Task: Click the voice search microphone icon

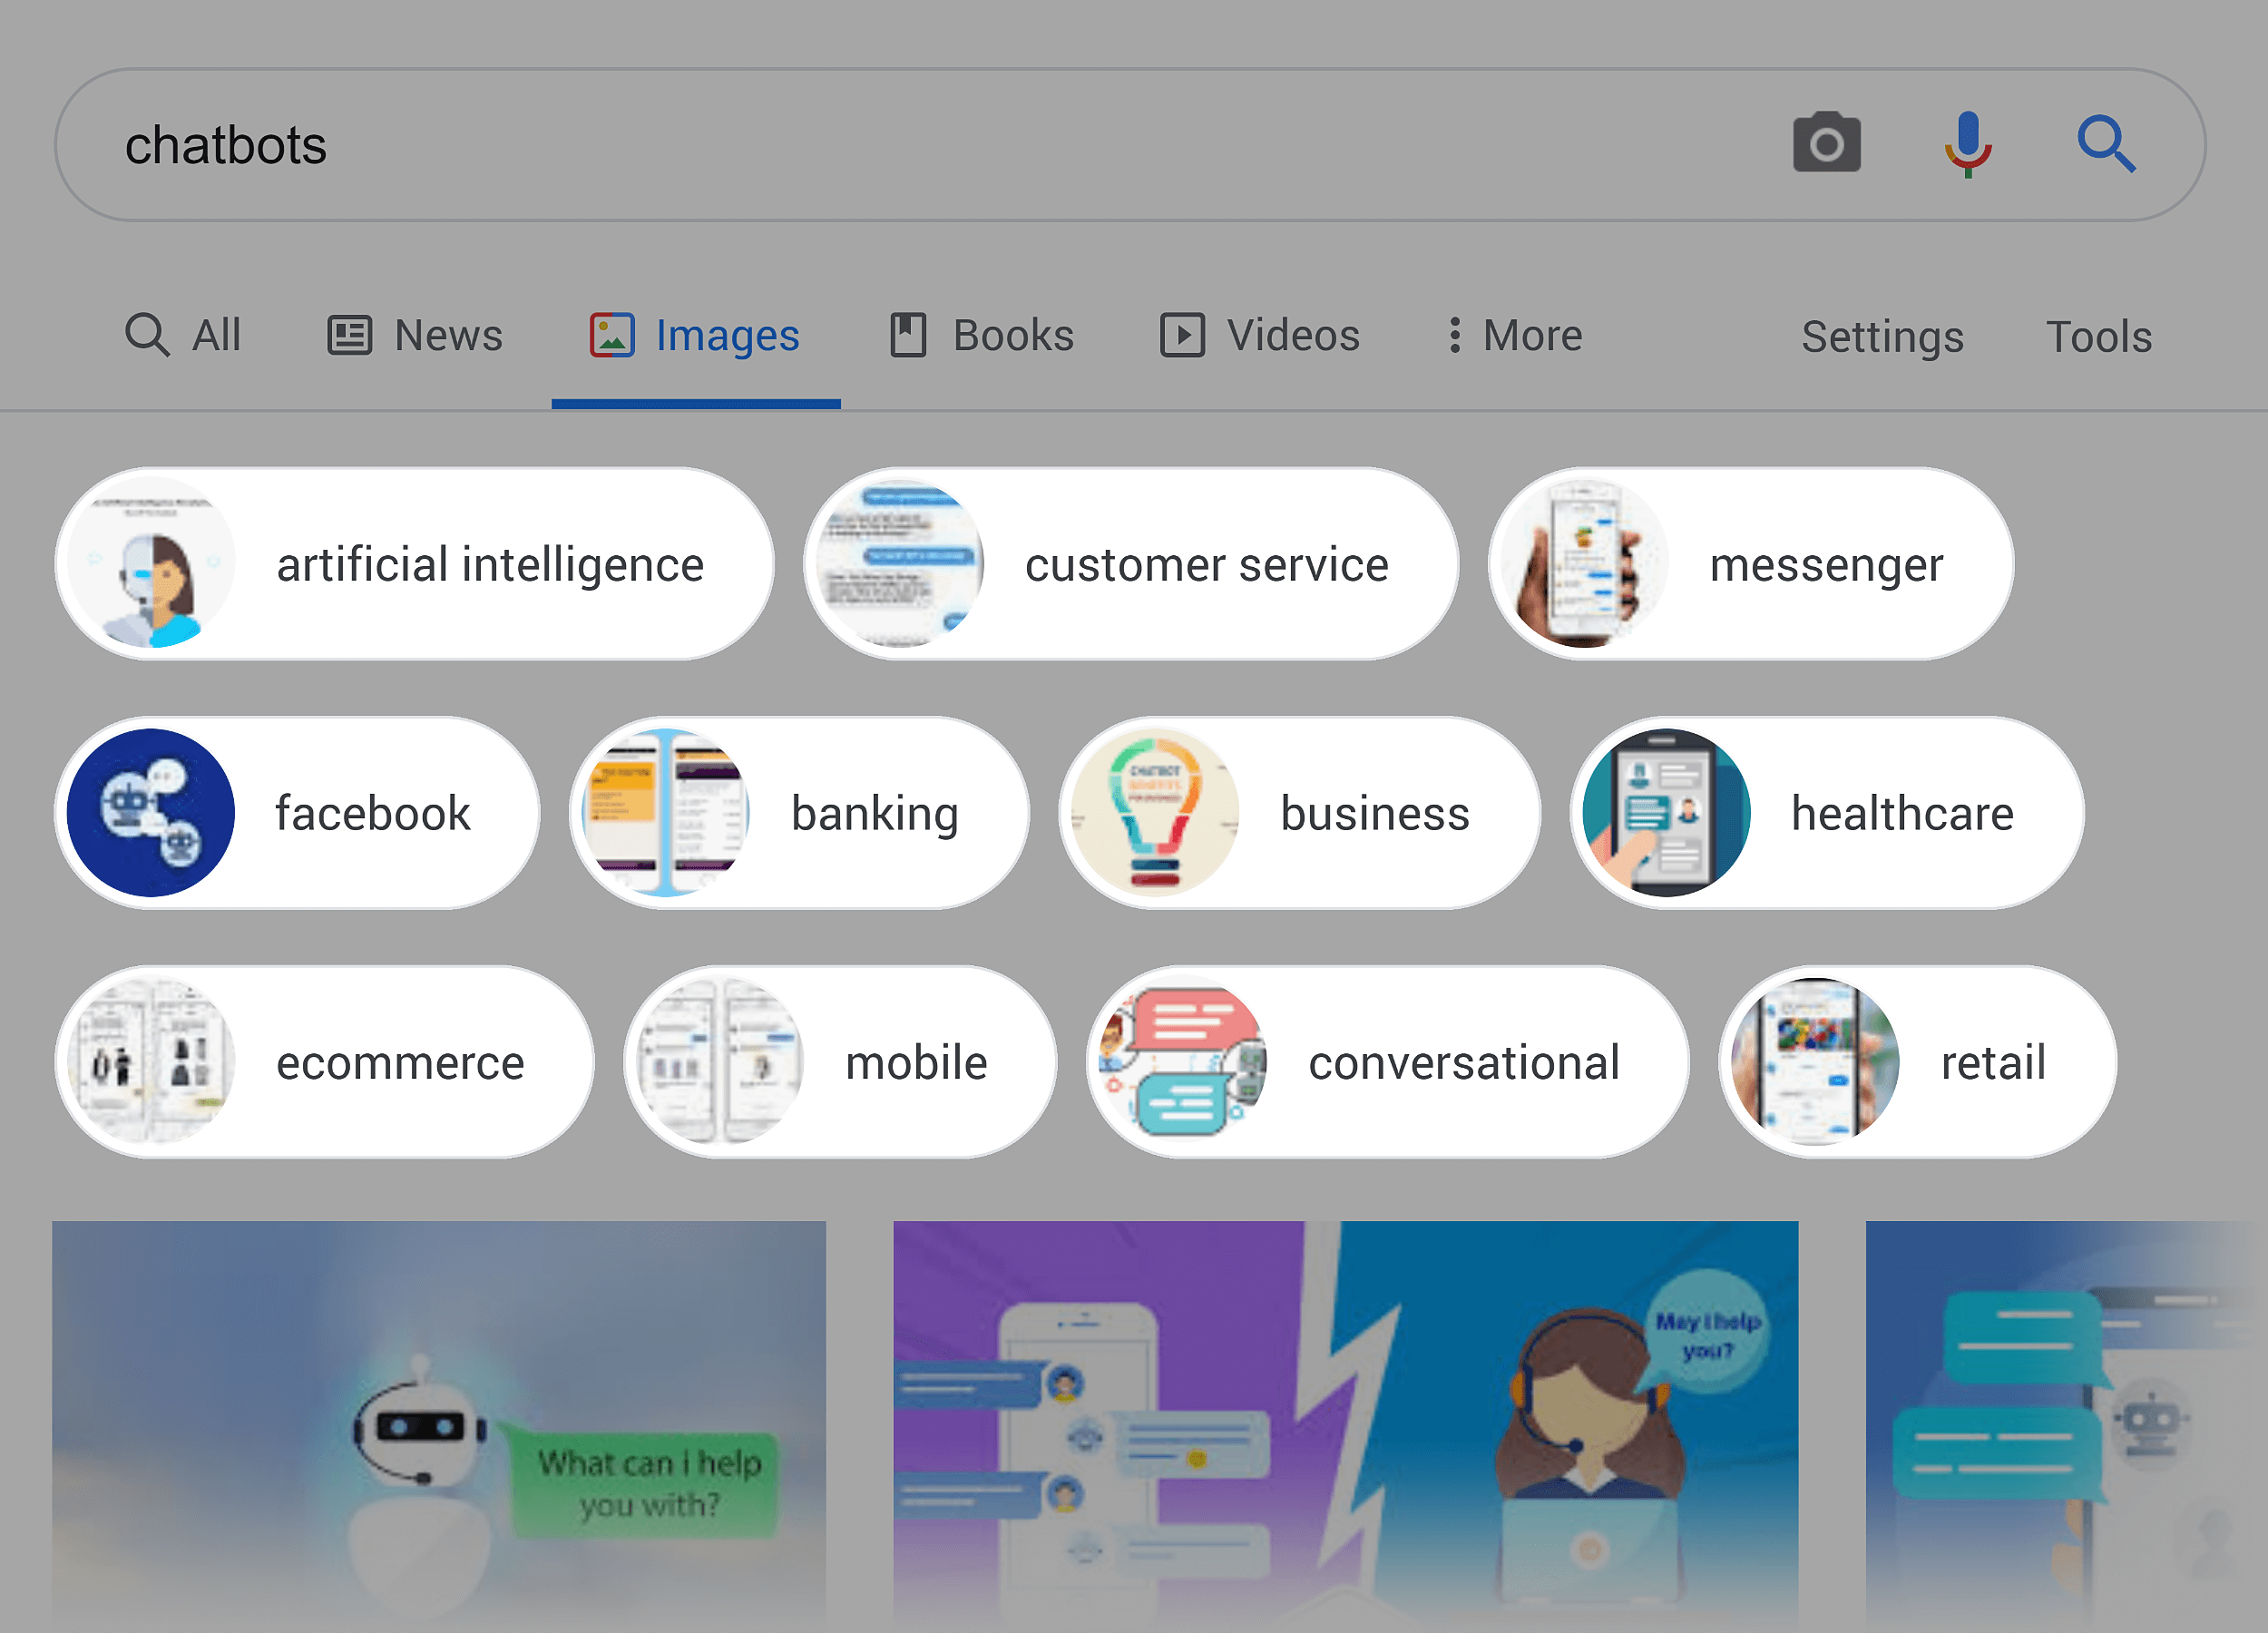Action: point(1968,144)
